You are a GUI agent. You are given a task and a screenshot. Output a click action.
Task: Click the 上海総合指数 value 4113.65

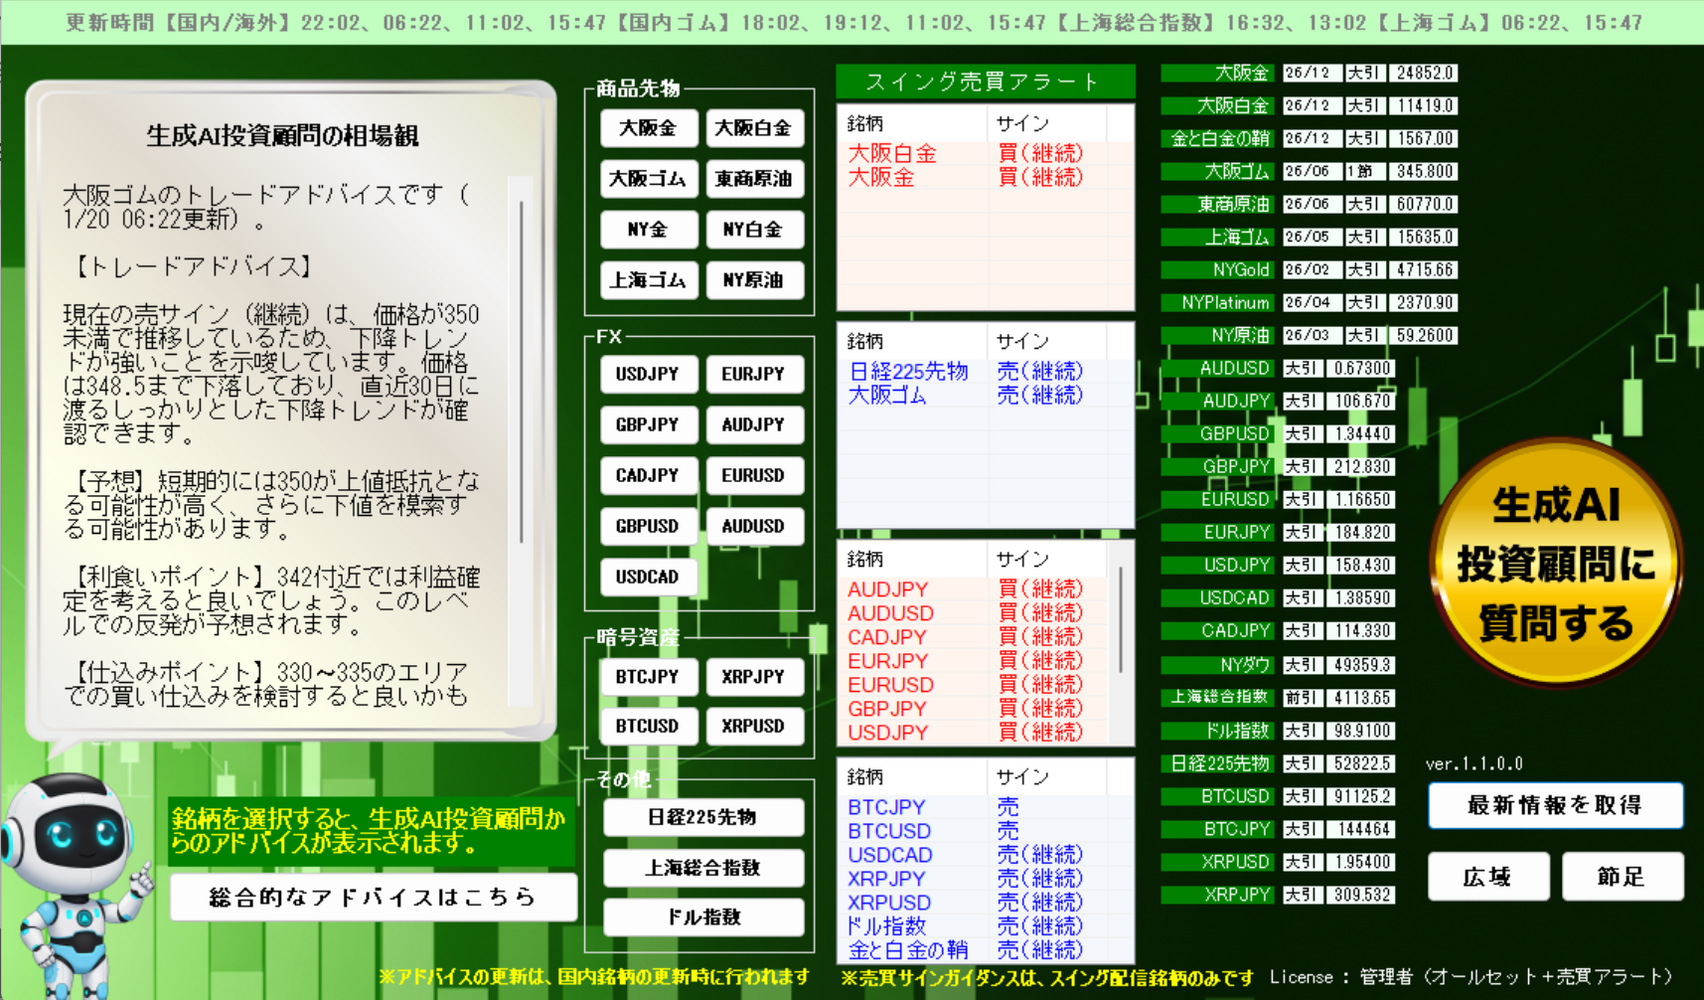[1361, 697]
